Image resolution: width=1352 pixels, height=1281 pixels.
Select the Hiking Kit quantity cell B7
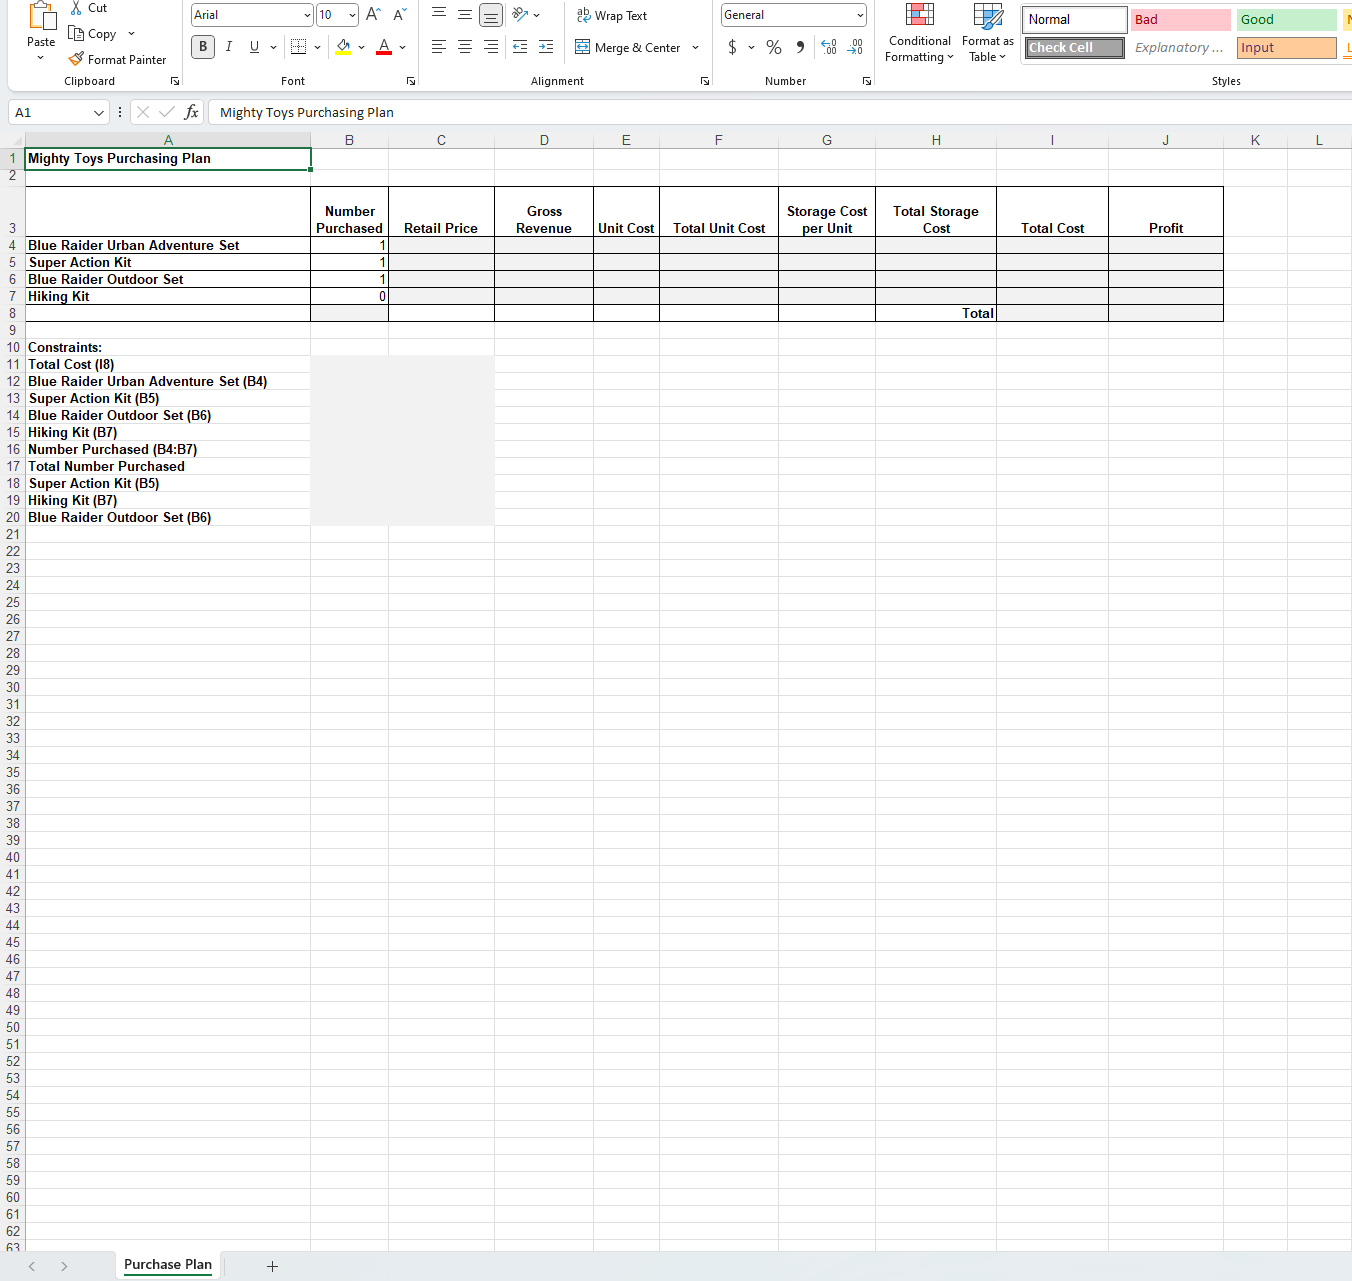tap(349, 296)
